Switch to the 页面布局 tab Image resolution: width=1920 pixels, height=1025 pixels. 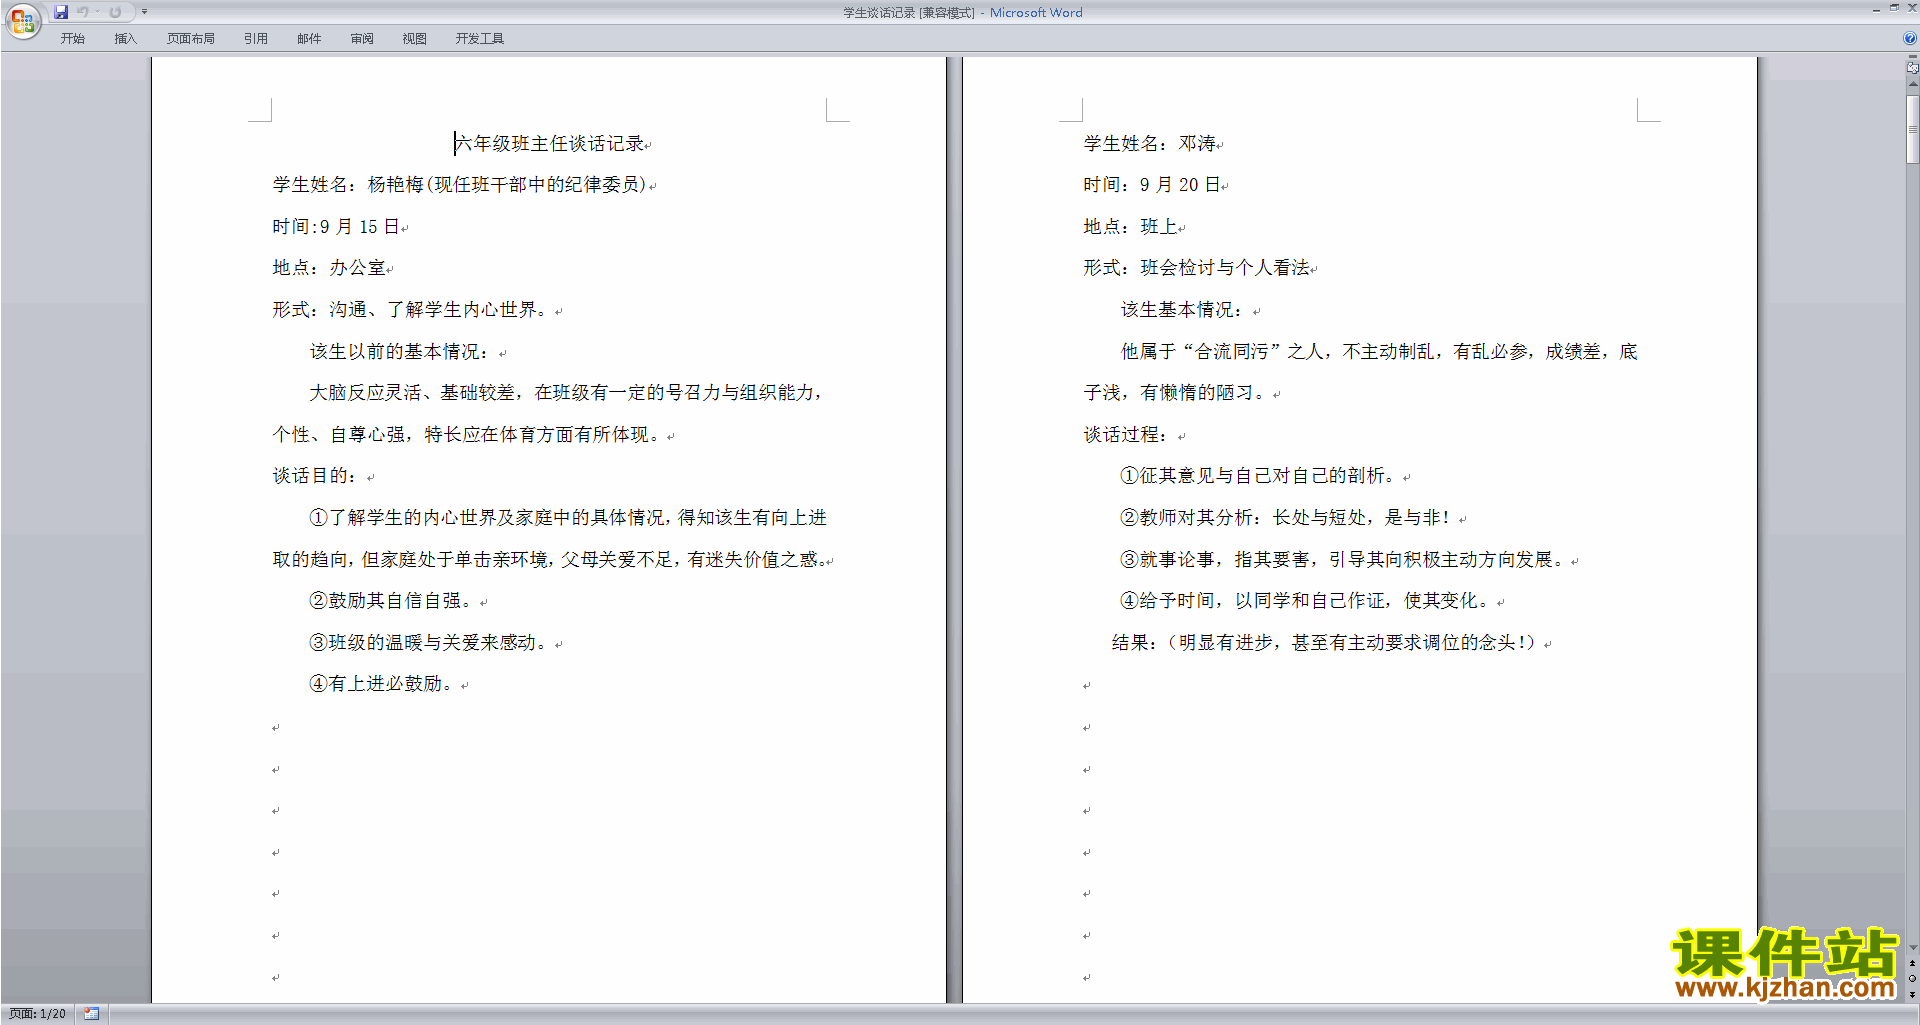[x=191, y=39]
